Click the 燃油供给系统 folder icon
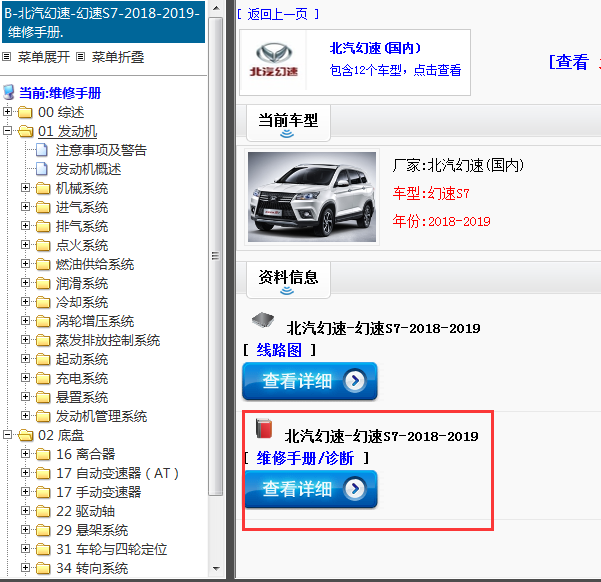This screenshot has height=582, width=601. pos(43,264)
